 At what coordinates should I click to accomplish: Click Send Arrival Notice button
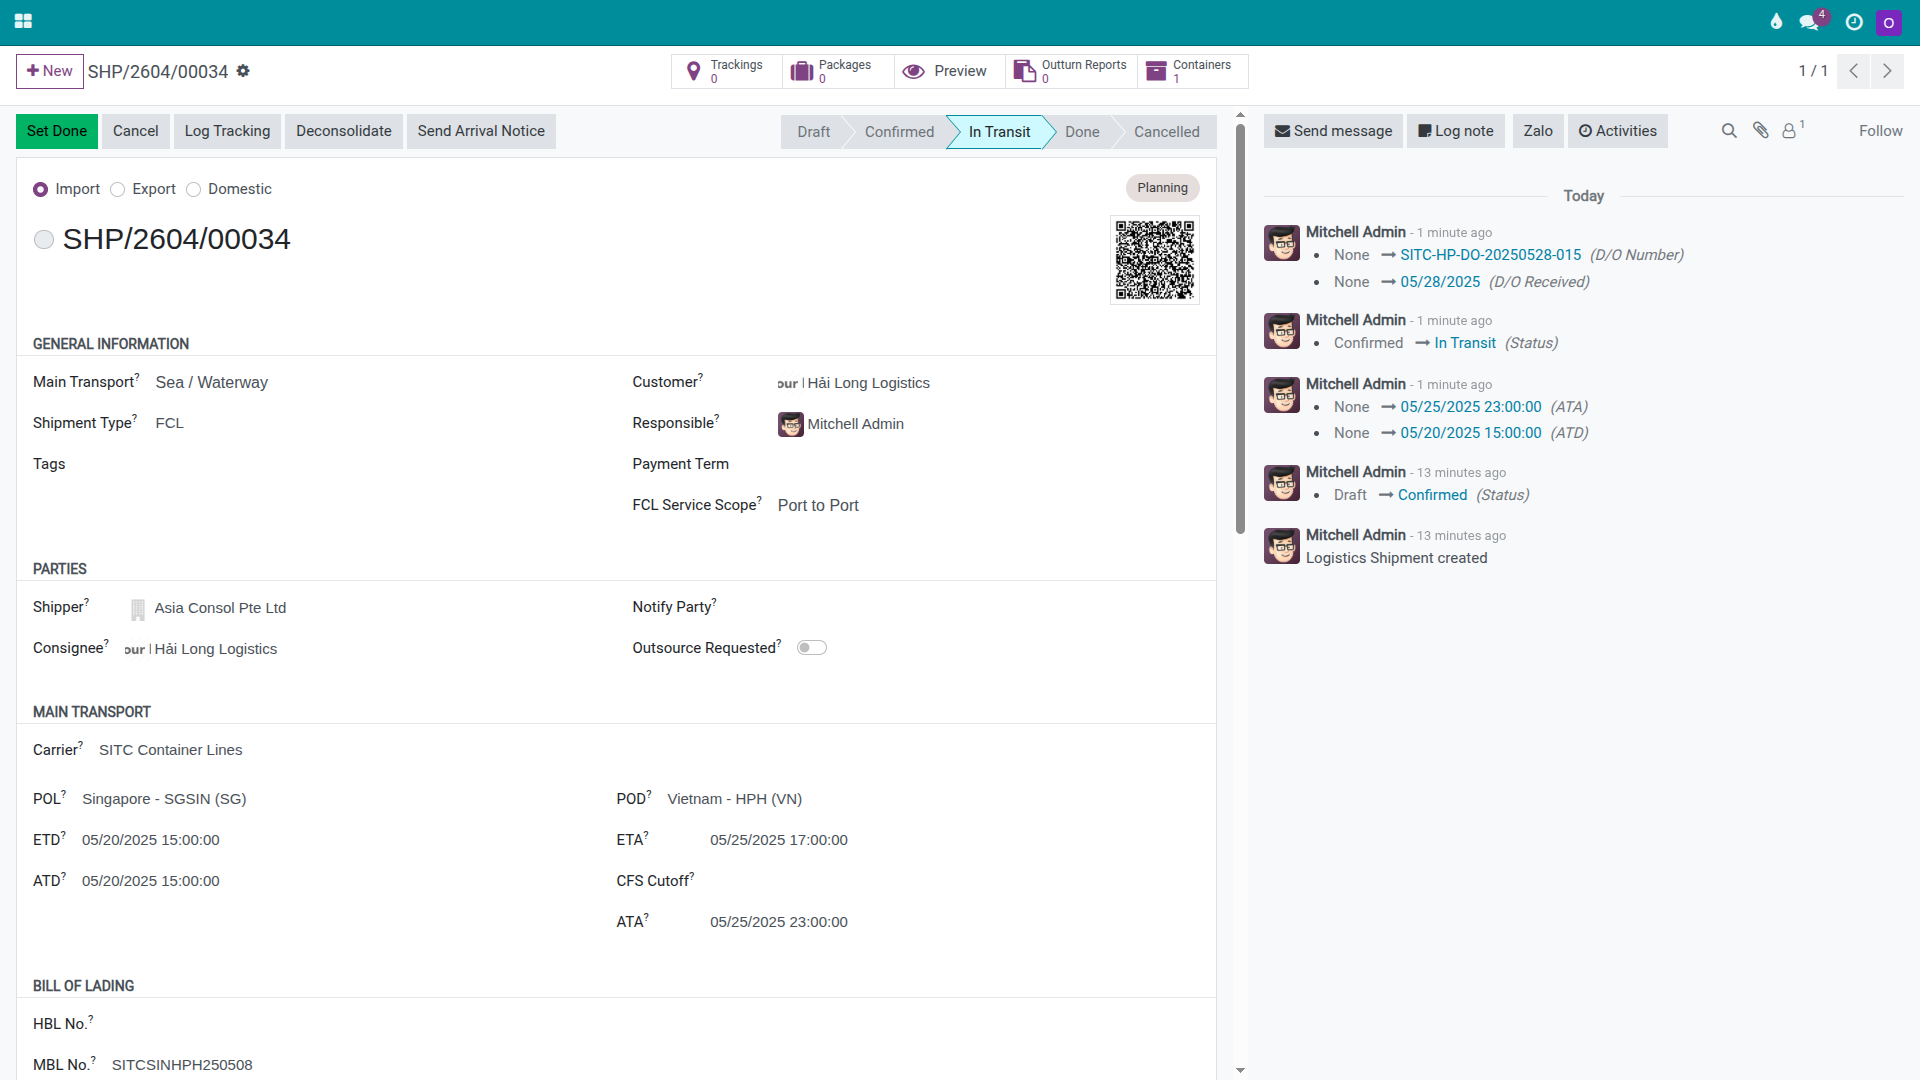[481, 131]
